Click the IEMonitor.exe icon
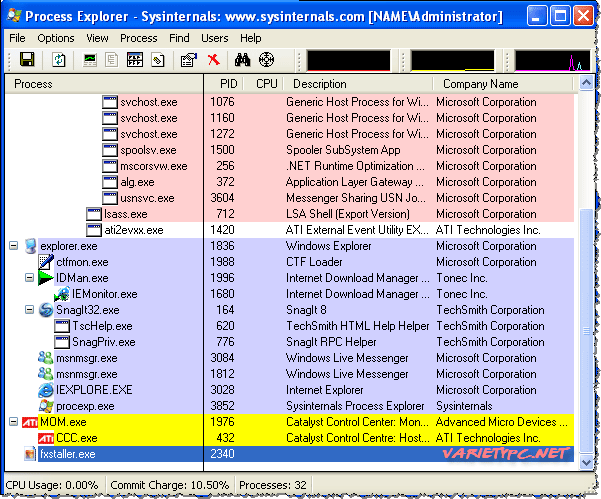The image size is (601, 499). click(x=62, y=294)
